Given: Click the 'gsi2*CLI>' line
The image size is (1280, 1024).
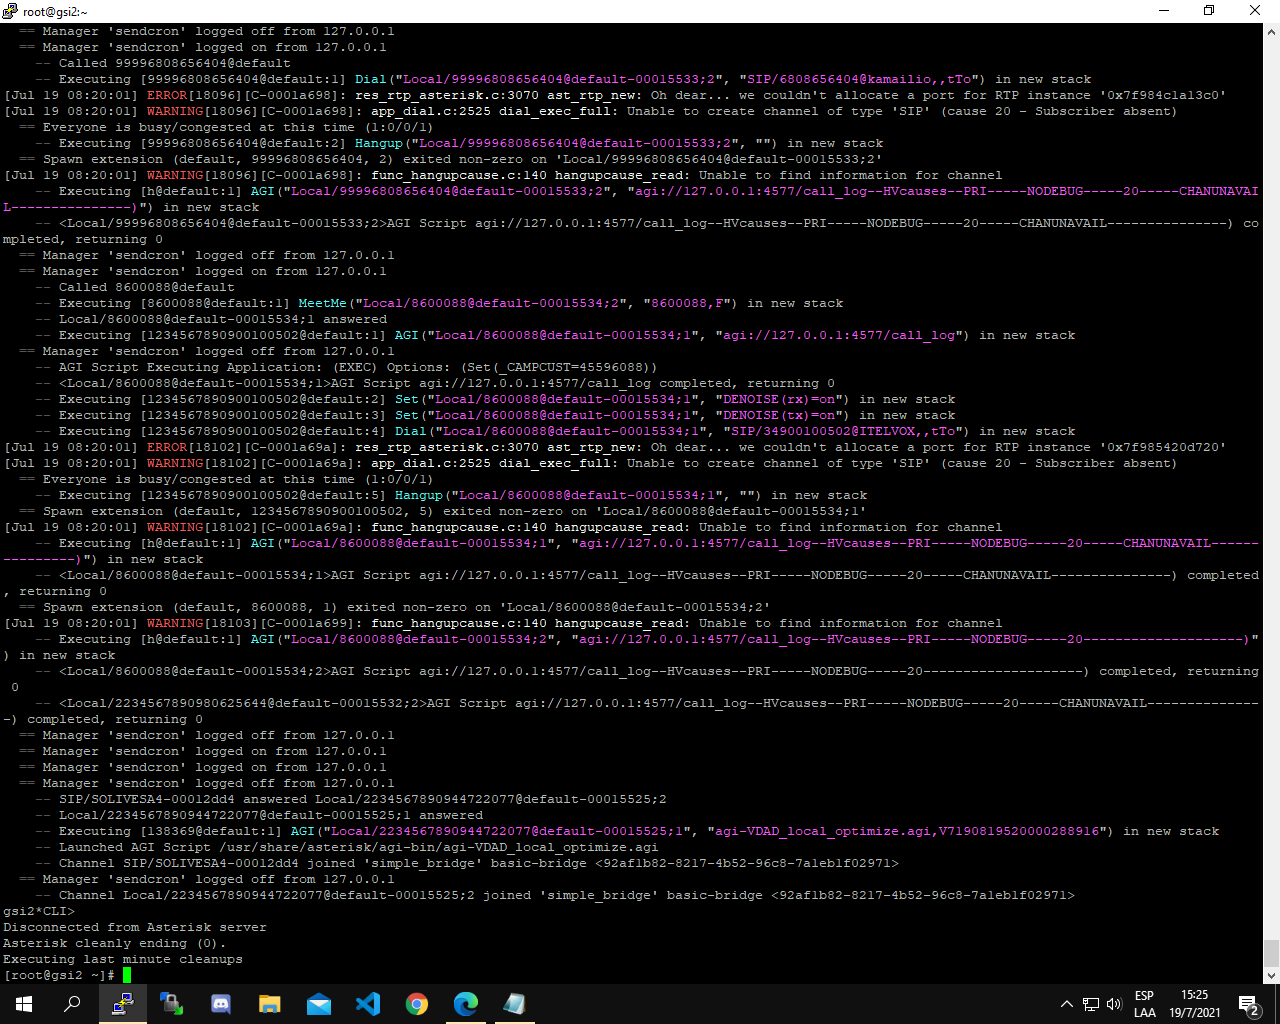Looking at the screenshot, I should 39,911.
